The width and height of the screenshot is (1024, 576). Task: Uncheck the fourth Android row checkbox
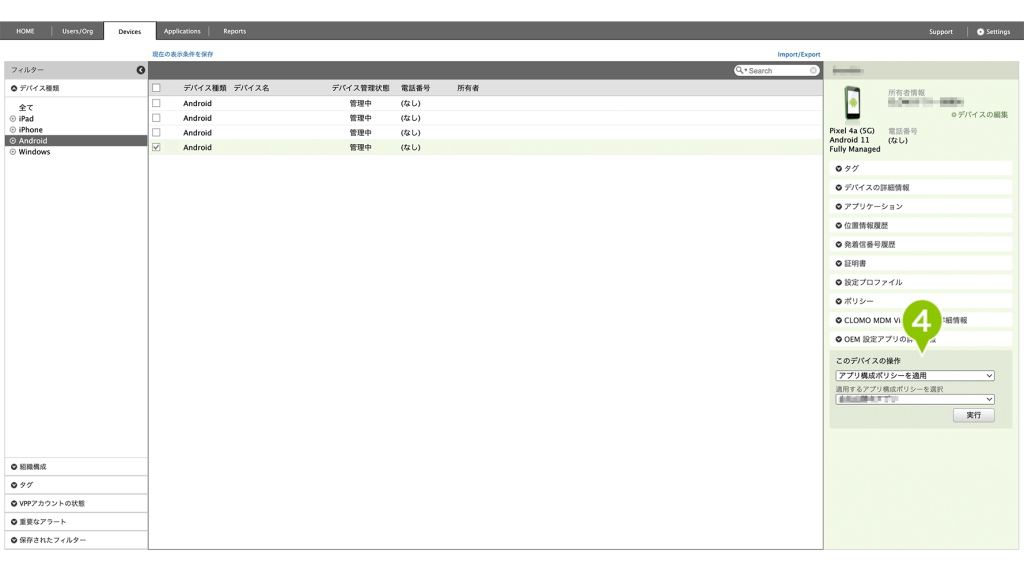click(x=156, y=148)
